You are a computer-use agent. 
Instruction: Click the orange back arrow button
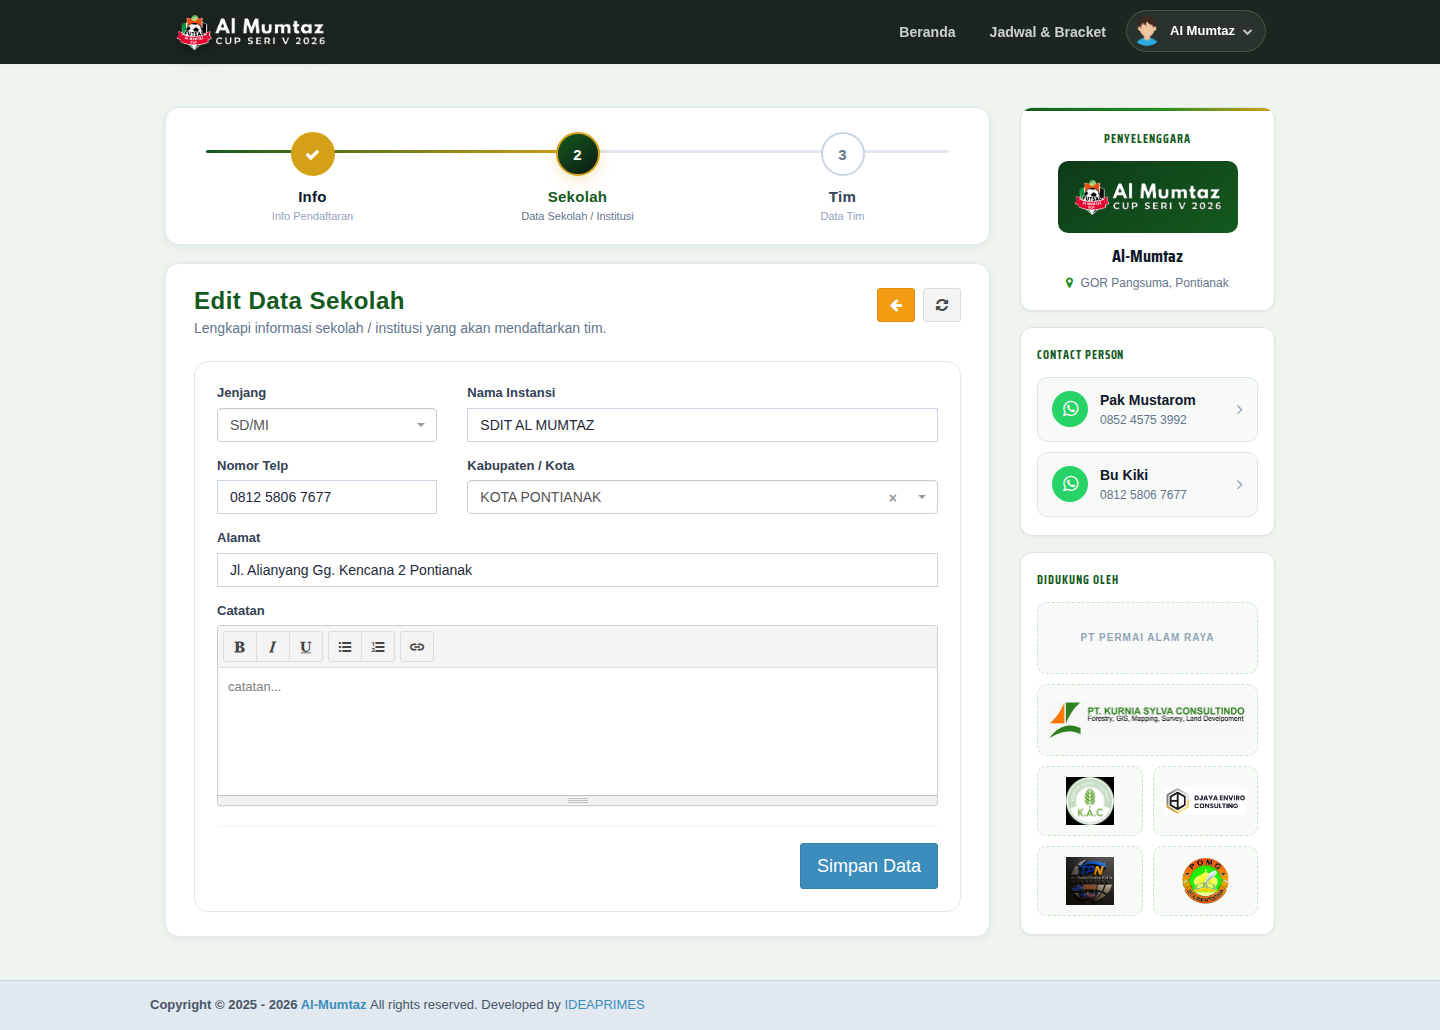[896, 305]
